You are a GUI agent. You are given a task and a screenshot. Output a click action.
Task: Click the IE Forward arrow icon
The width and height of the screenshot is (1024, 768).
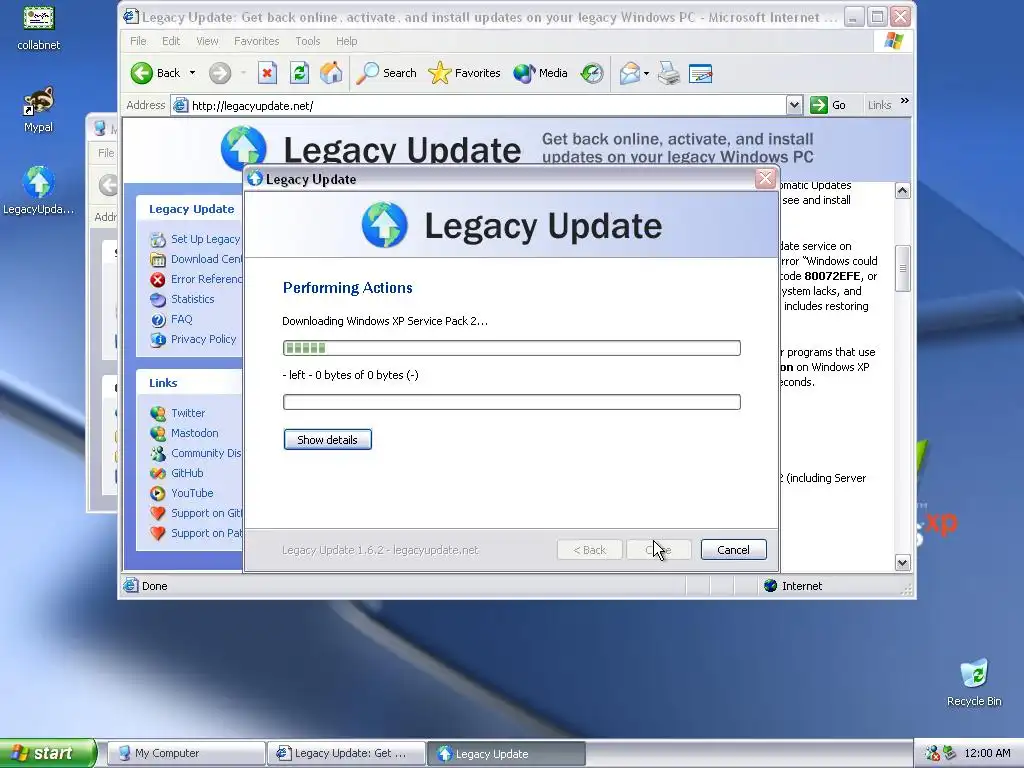pos(220,73)
